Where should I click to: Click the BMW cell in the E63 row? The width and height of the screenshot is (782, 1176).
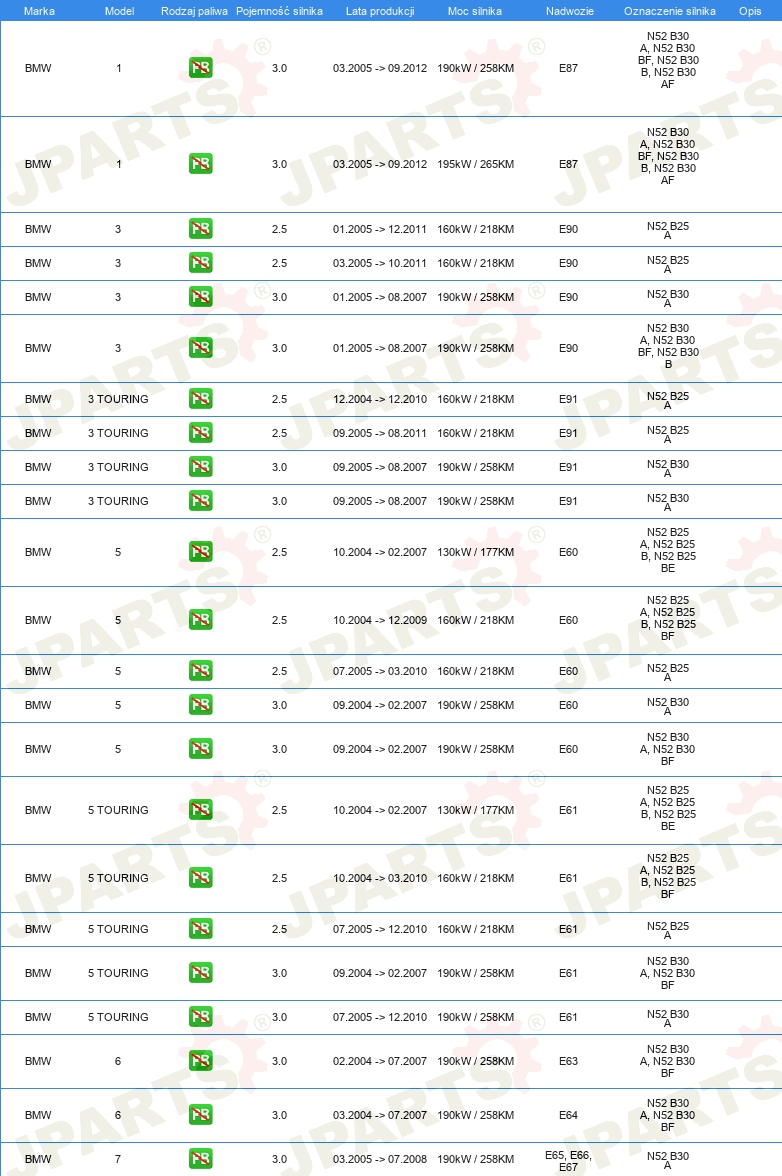point(38,1060)
